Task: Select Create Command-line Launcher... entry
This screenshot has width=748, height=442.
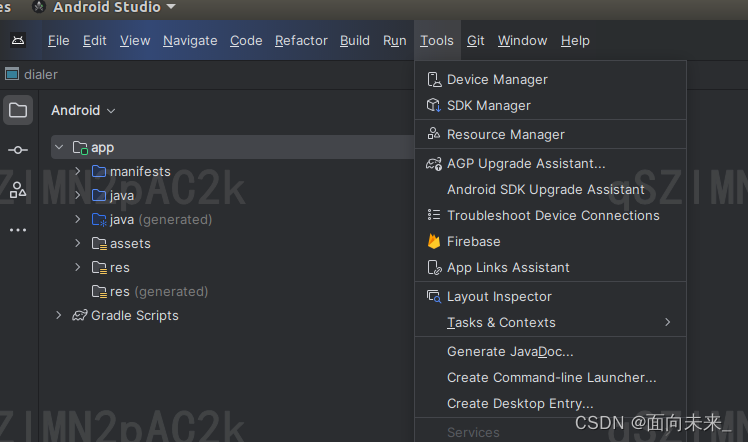Action: [551, 377]
